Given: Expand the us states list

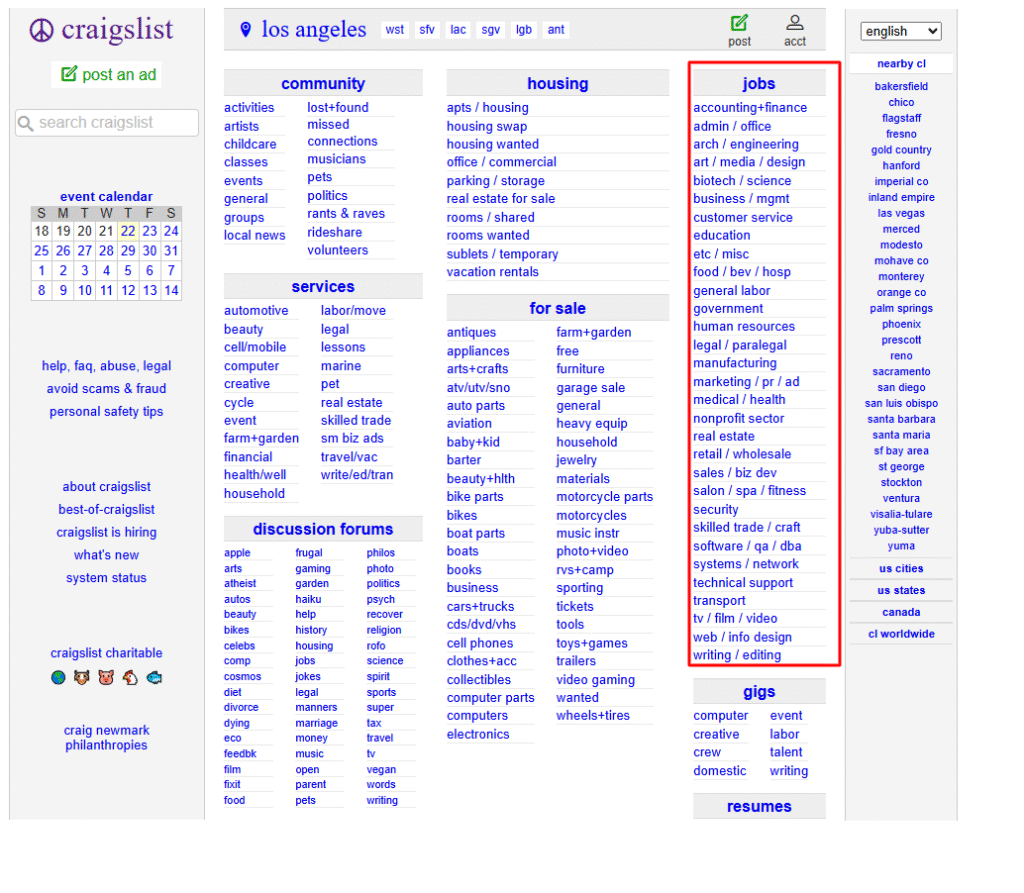Looking at the screenshot, I should (x=901, y=591).
